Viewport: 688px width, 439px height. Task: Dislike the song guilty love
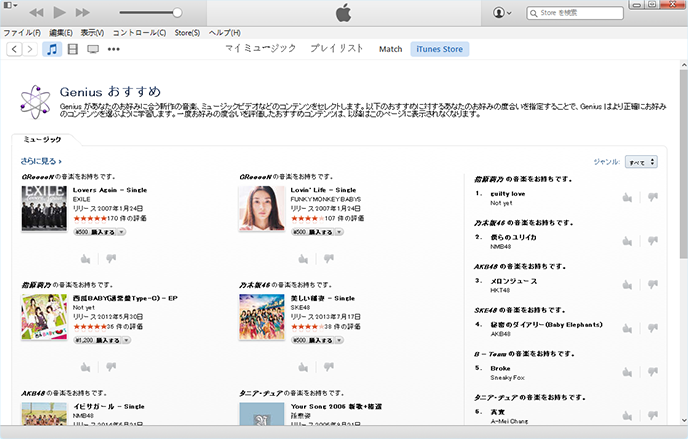tap(653, 197)
